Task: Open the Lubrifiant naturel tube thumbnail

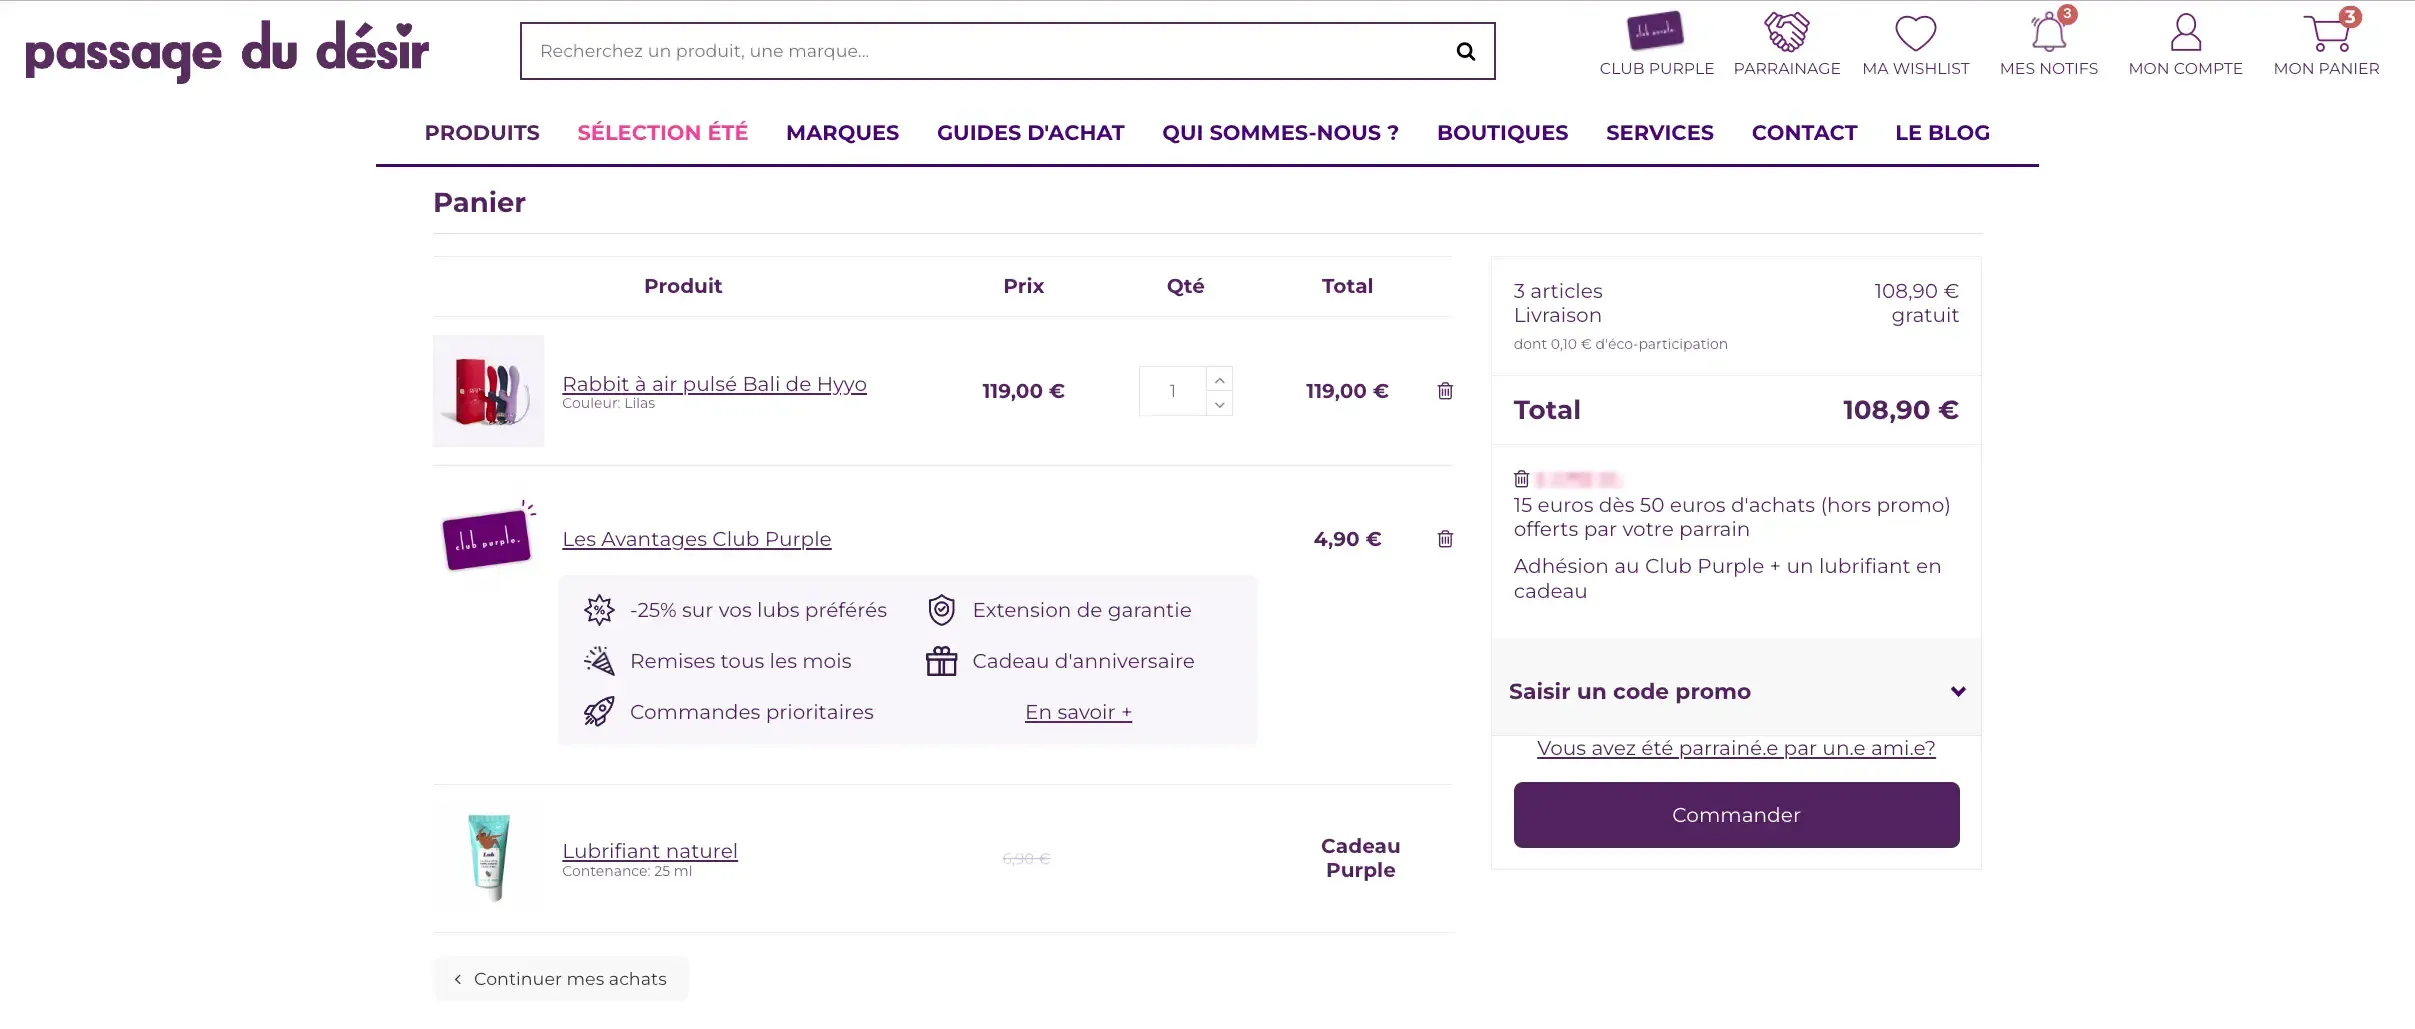Action: click(489, 858)
